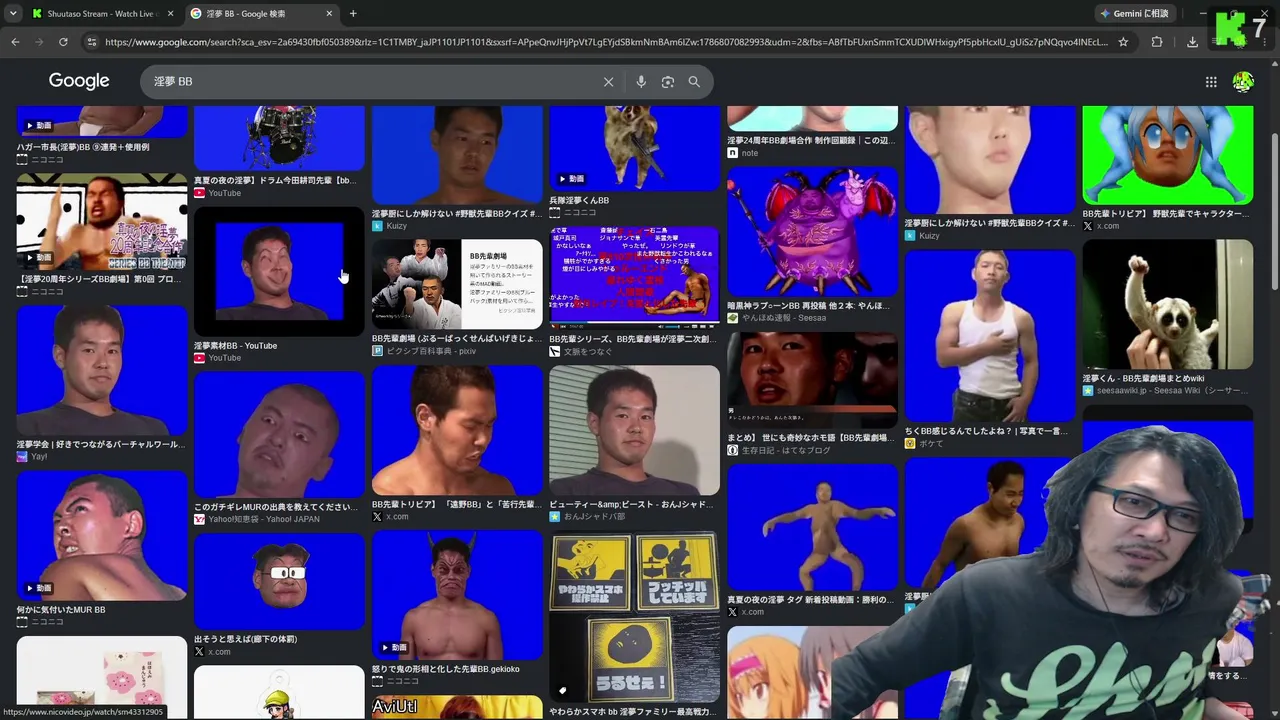Open the ちくBB感じるんでしたよね result title
This screenshot has width=1280, height=720.
click(986, 431)
